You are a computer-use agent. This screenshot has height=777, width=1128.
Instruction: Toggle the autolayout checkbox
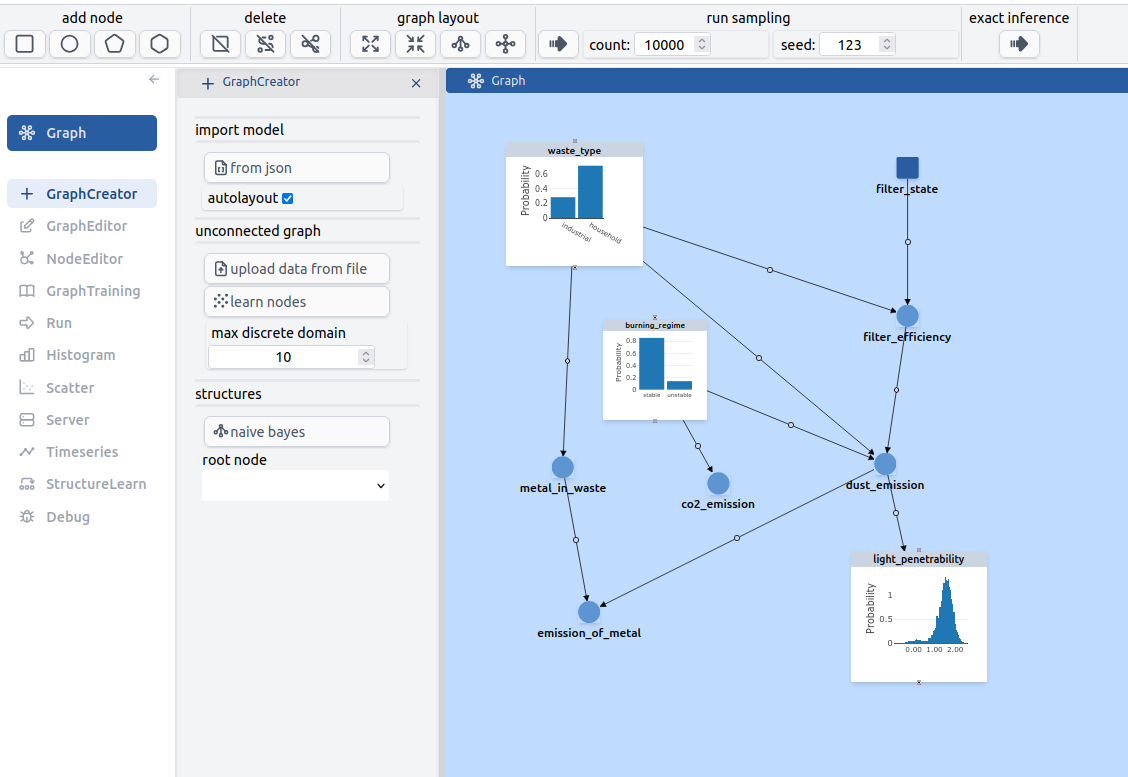(288, 199)
